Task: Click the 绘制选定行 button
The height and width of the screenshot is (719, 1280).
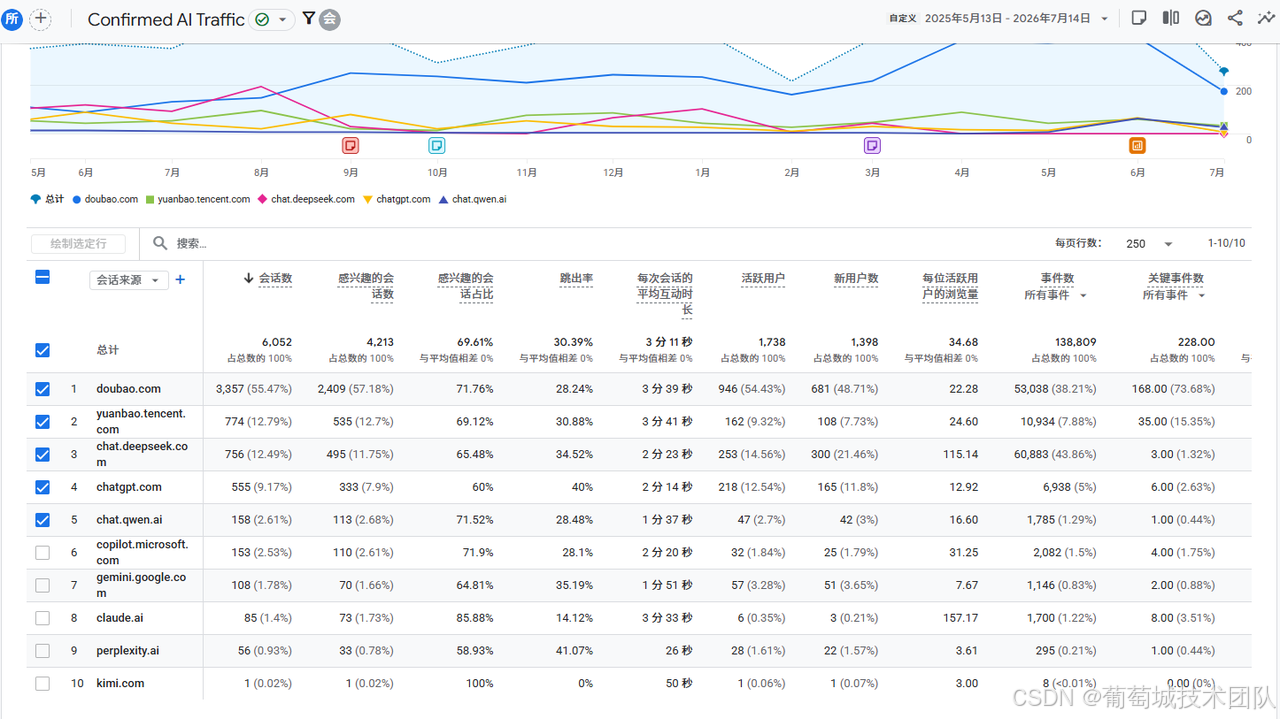Action: (78, 244)
